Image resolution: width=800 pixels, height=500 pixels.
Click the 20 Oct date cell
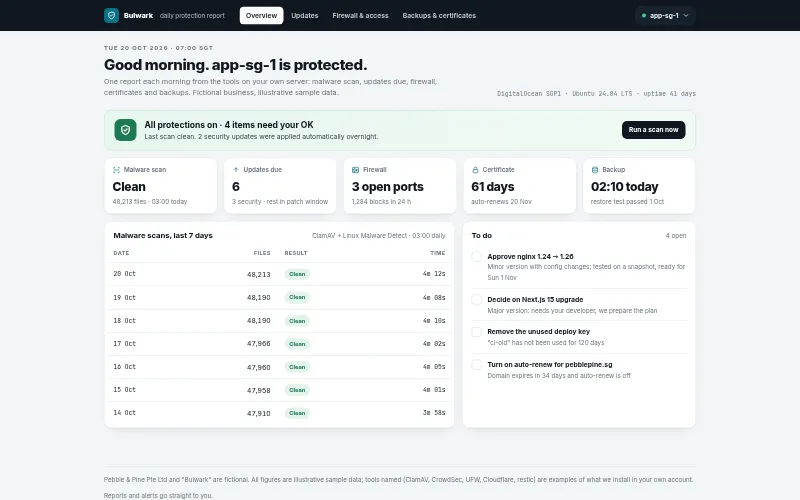tap(124, 274)
